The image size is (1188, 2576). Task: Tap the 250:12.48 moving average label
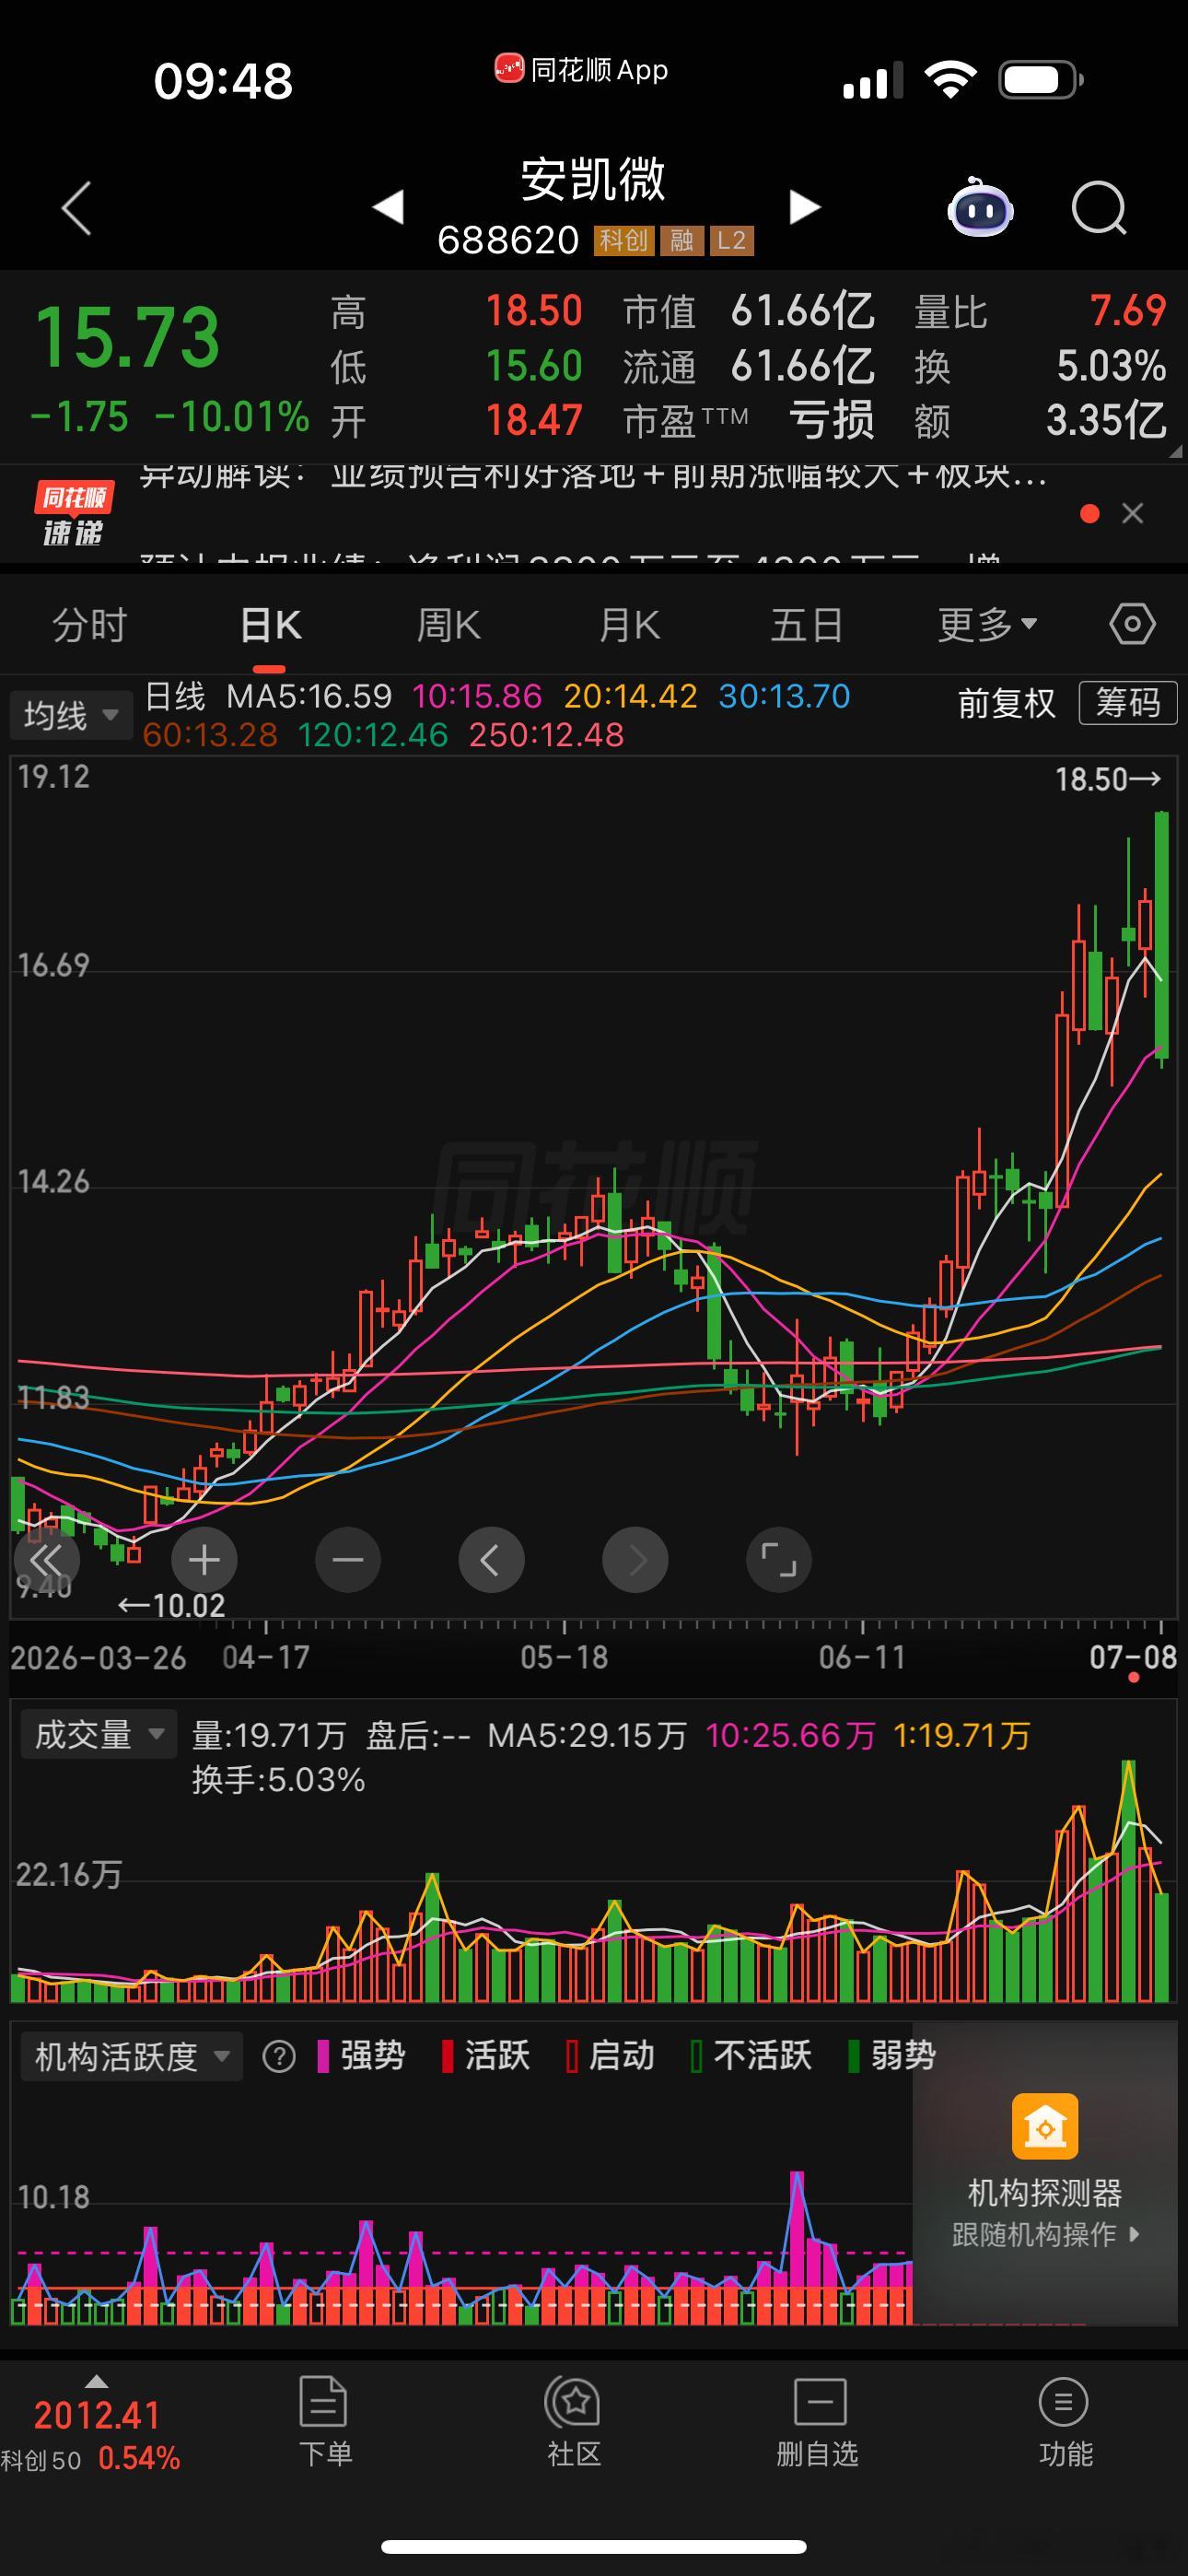(x=546, y=735)
